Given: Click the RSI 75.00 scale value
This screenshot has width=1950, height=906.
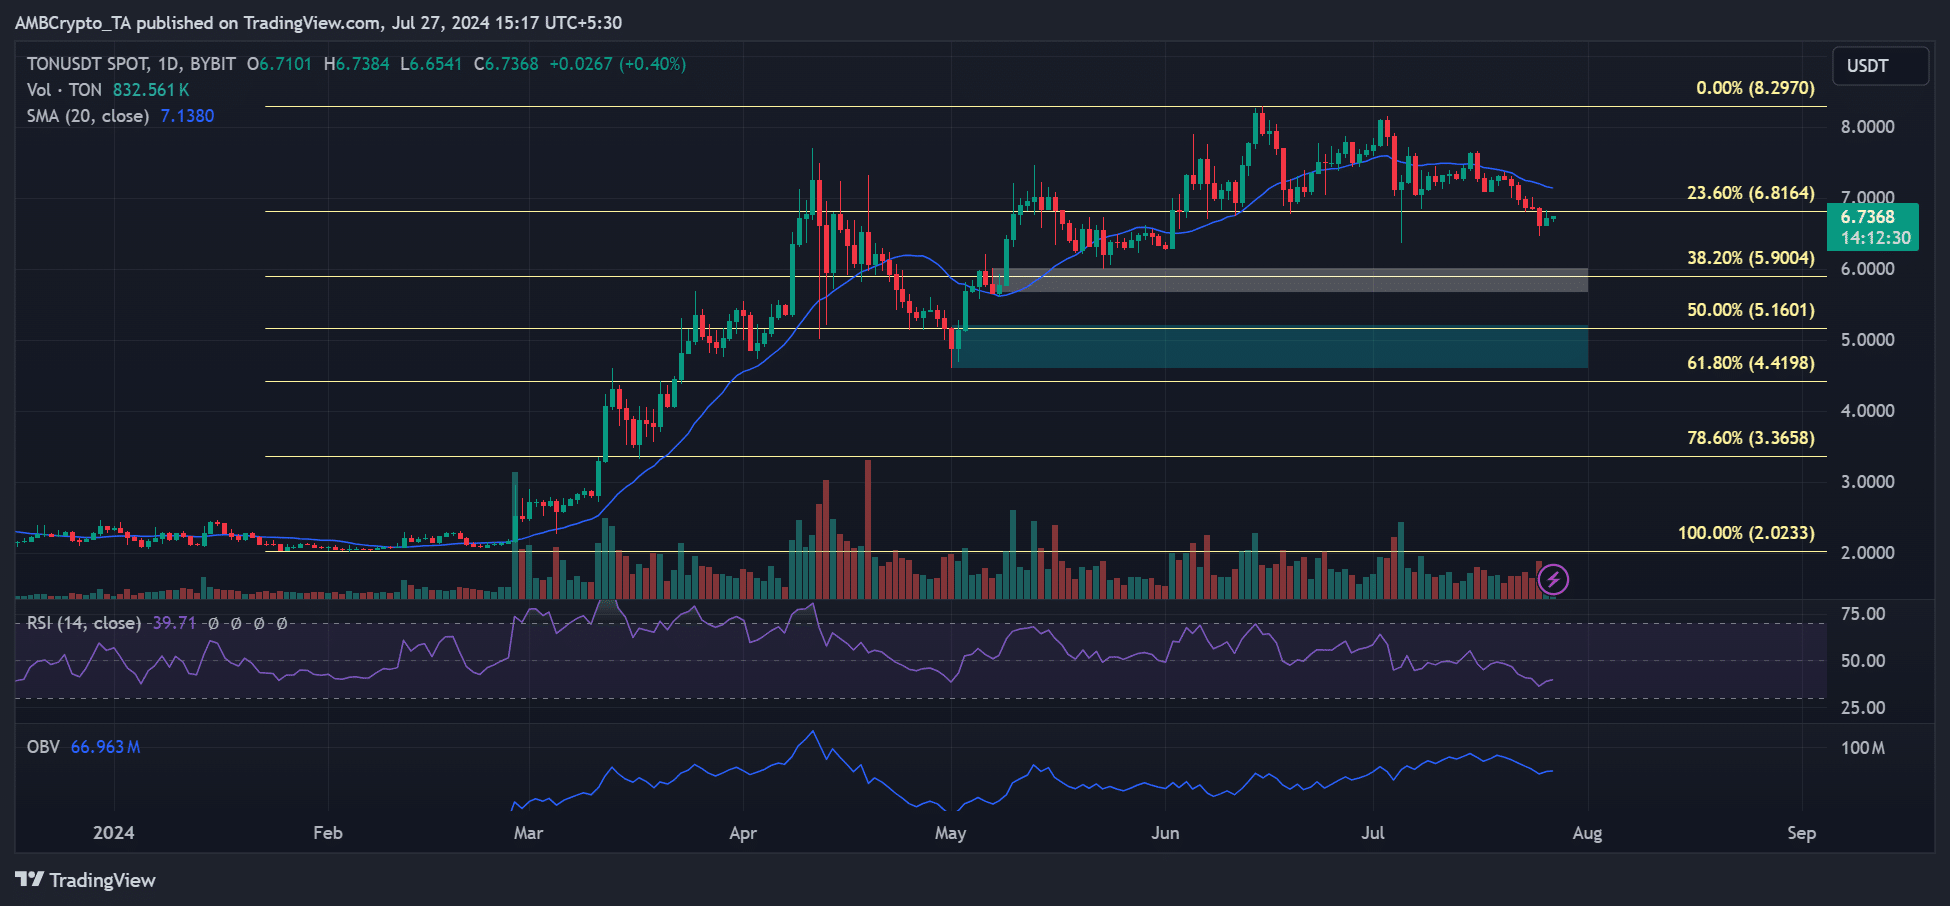Looking at the screenshot, I should coord(1863,614).
